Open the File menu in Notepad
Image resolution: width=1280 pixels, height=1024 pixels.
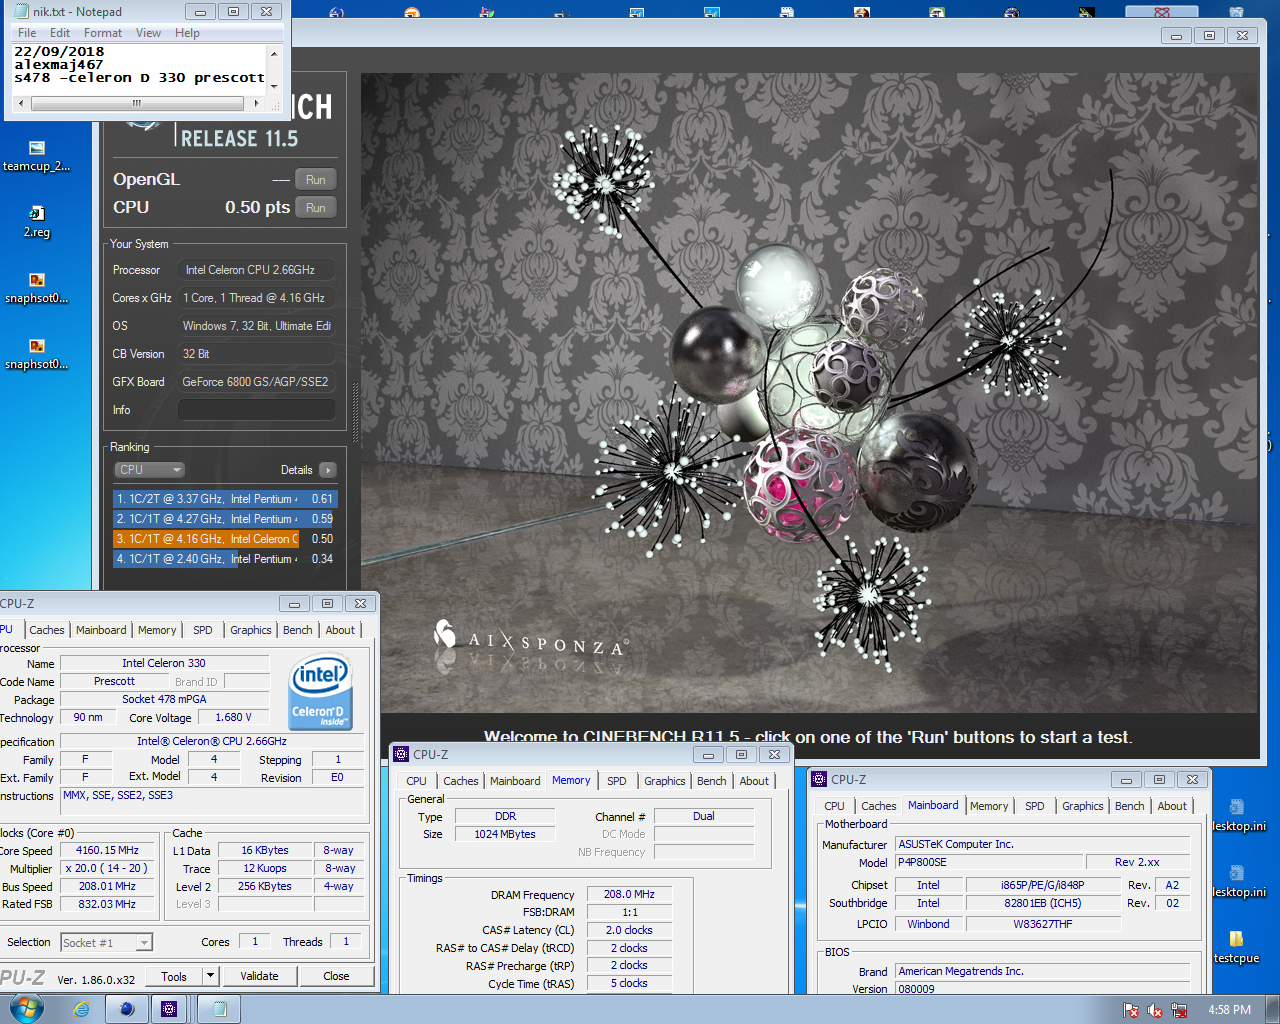point(27,33)
